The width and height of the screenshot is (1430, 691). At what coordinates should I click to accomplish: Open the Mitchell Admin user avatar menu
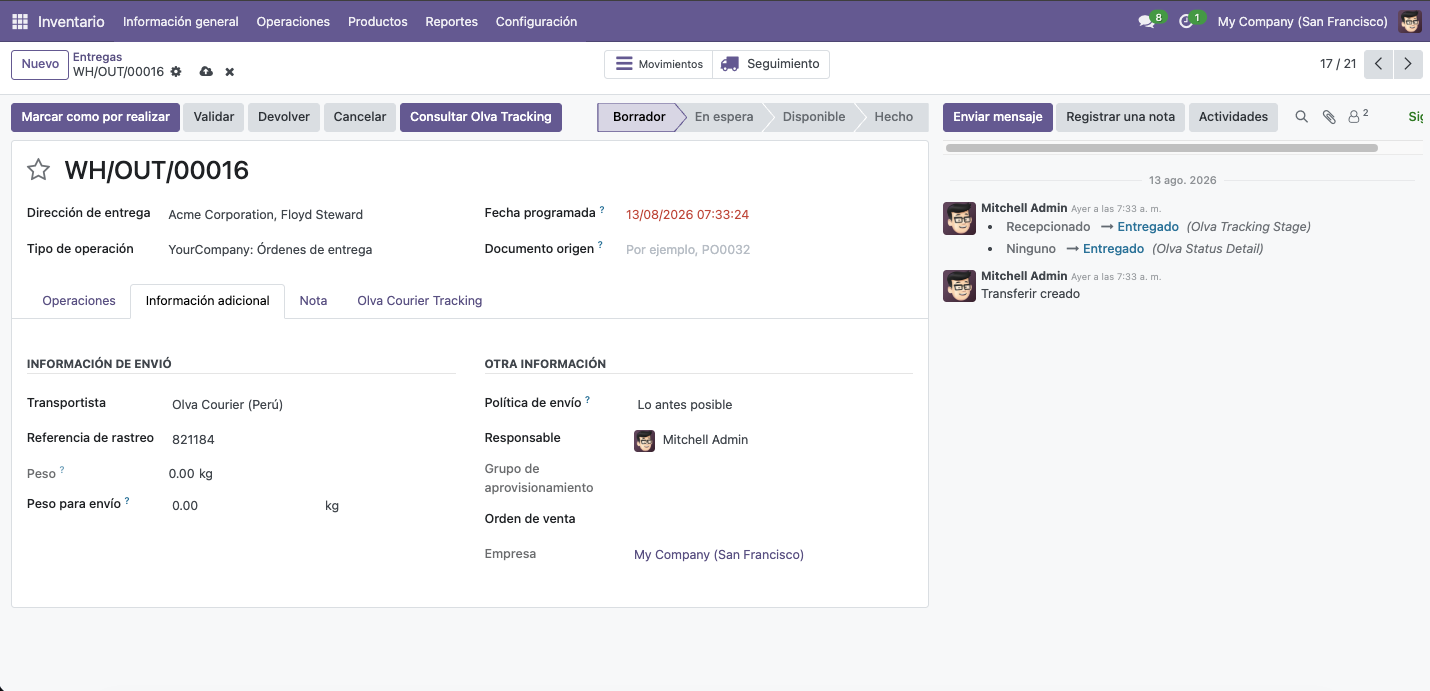[x=1410, y=21]
